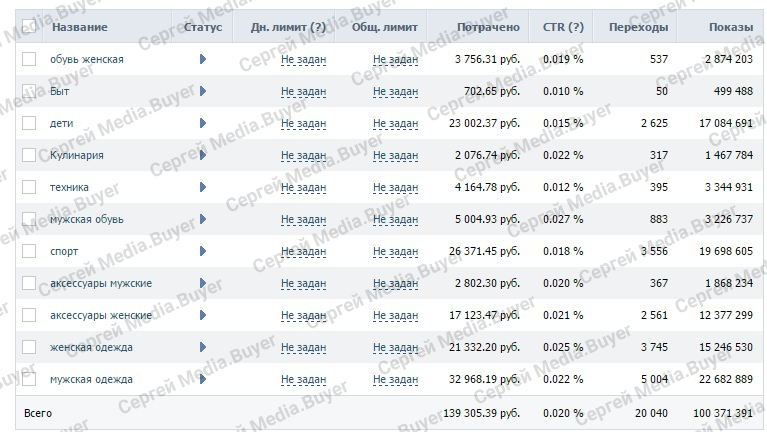Sort by CTR column header
This screenshot has width=767, height=432.
point(563,27)
